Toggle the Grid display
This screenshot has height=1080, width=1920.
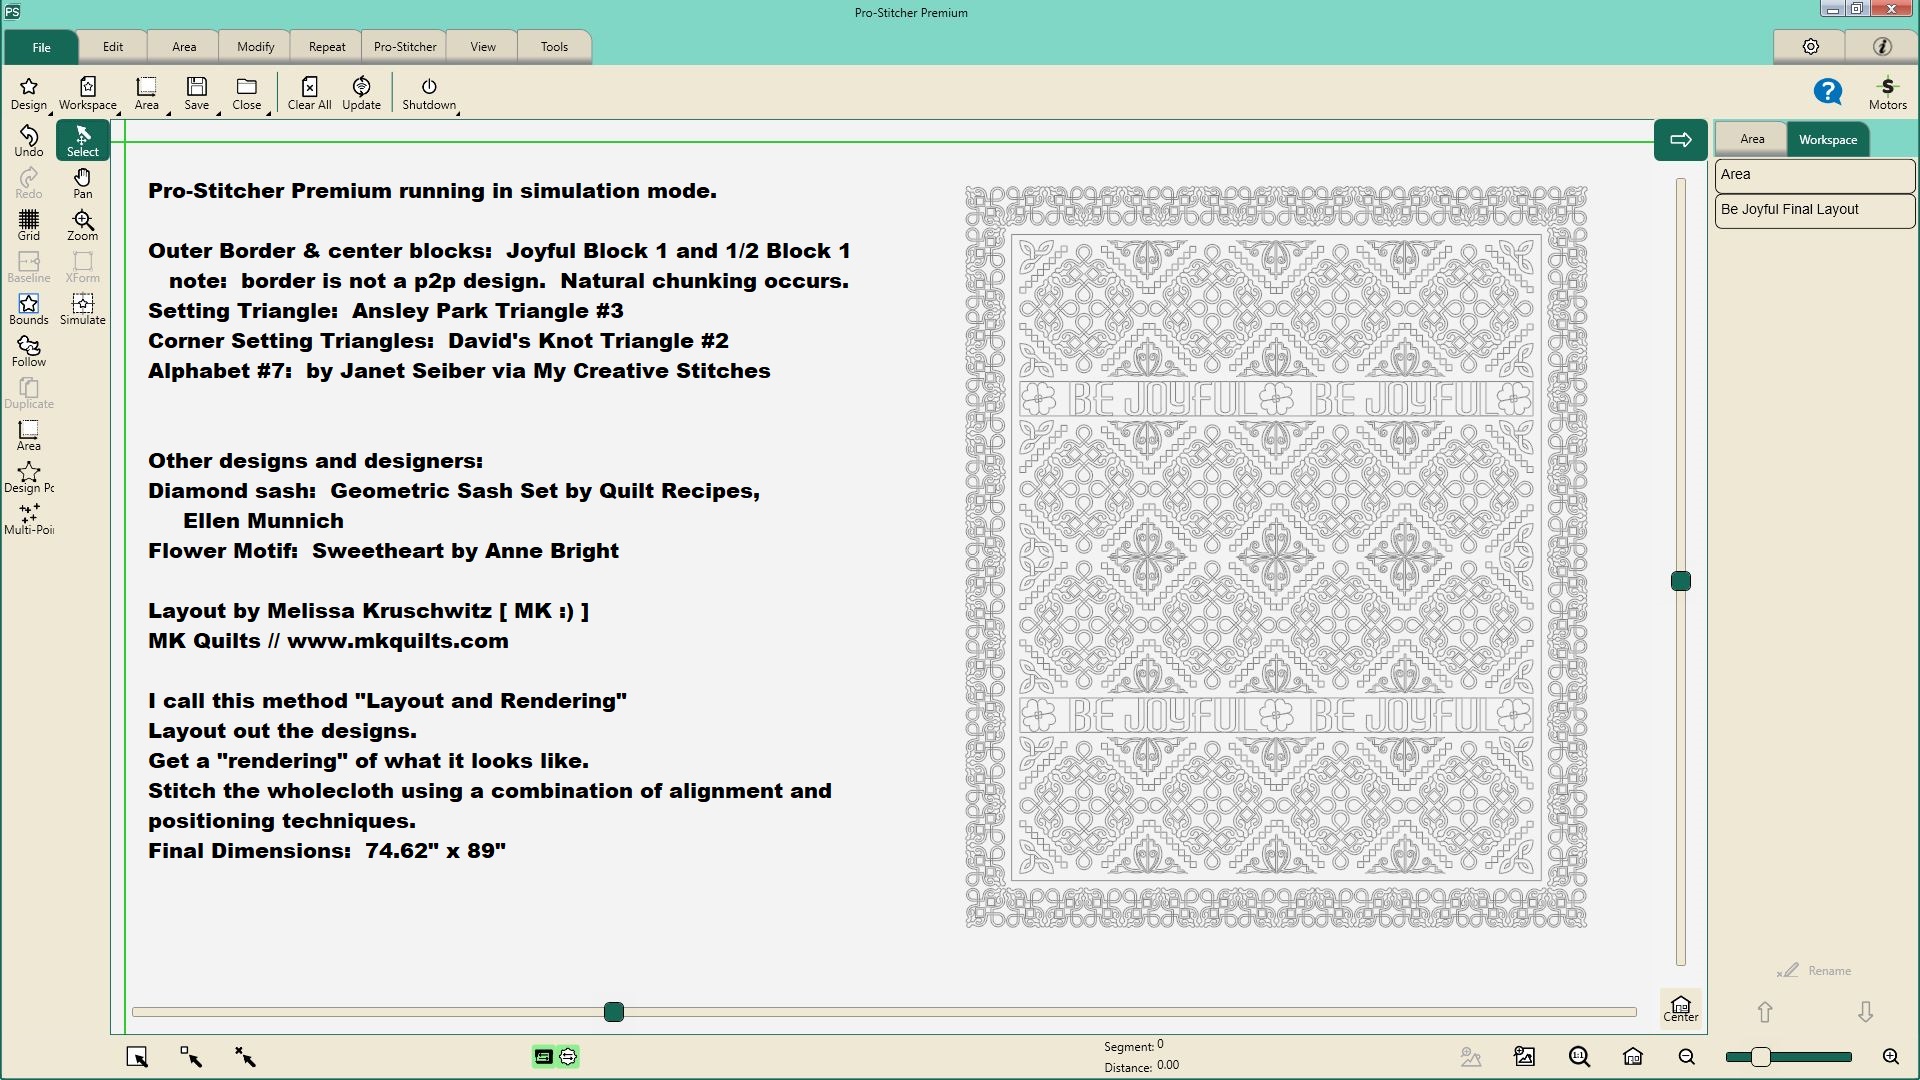pyautogui.click(x=29, y=225)
